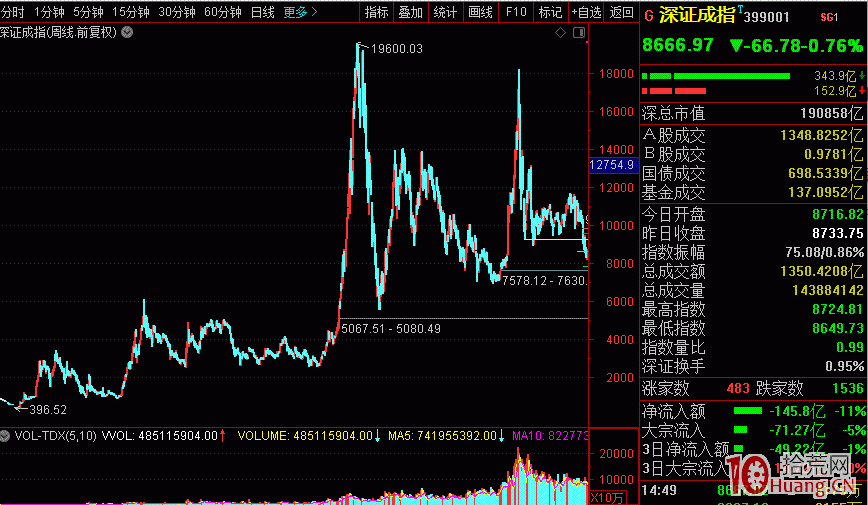
Task: Click the VOL-TDX indicator settings icon
Action: pyautogui.click(x=5, y=436)
